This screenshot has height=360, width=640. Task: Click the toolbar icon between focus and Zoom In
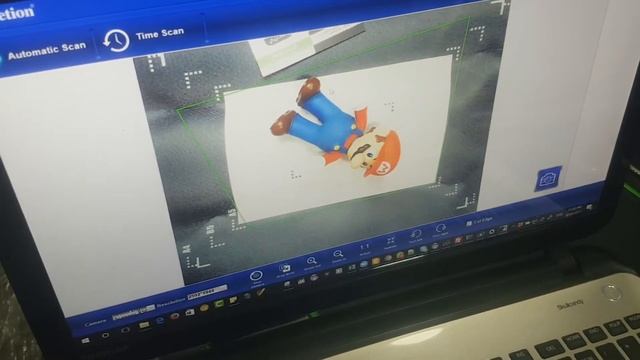point(284,269)
